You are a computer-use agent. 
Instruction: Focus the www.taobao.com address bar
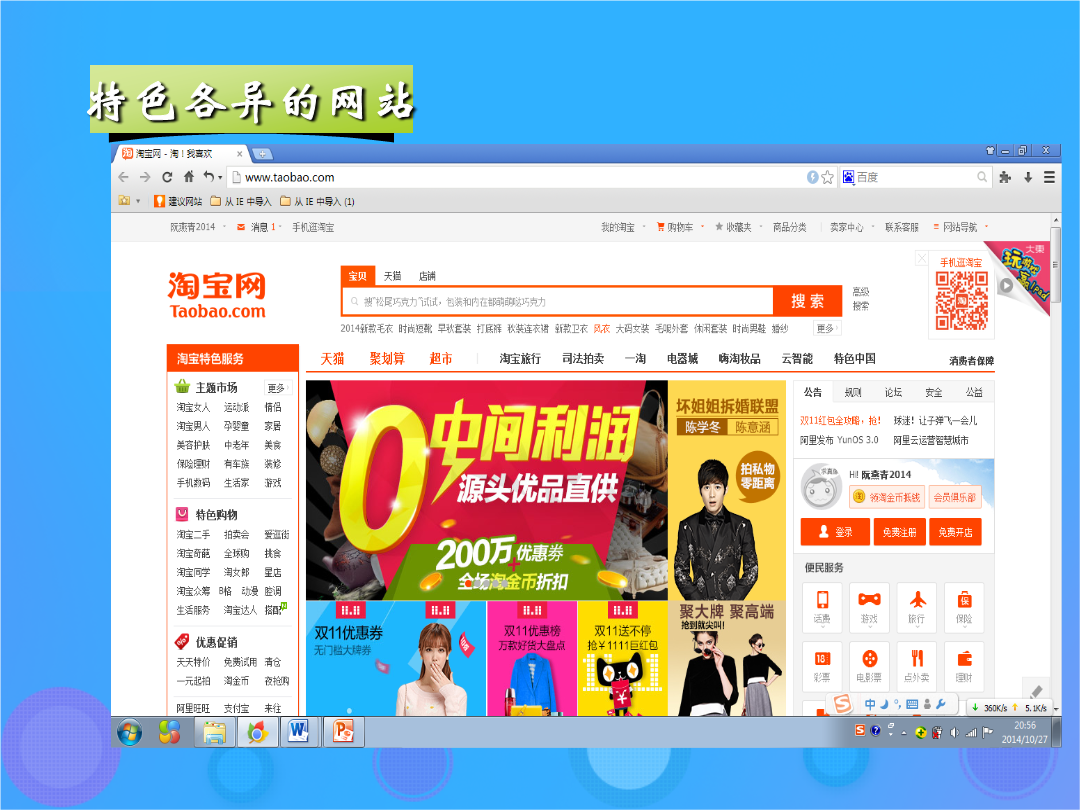tap(517, 177)
